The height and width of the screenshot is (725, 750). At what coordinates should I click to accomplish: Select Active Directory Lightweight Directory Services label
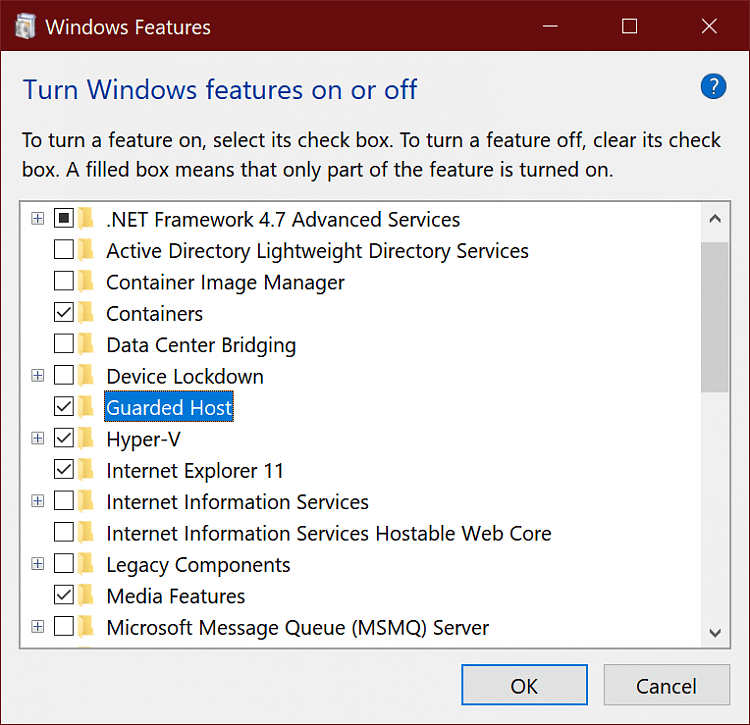(x=318, y=251)
